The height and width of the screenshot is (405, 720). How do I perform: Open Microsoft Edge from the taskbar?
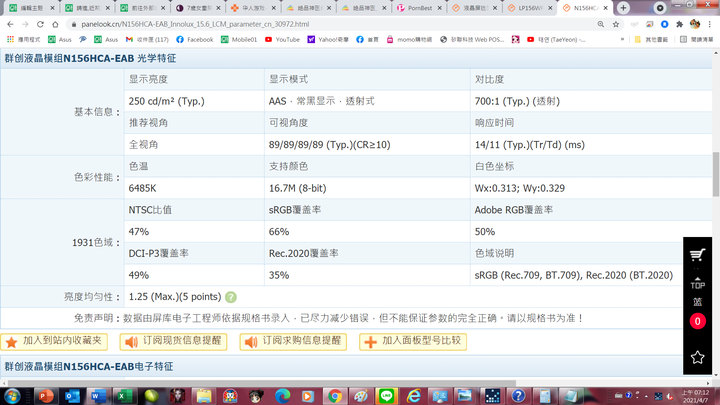click(282, 396)
